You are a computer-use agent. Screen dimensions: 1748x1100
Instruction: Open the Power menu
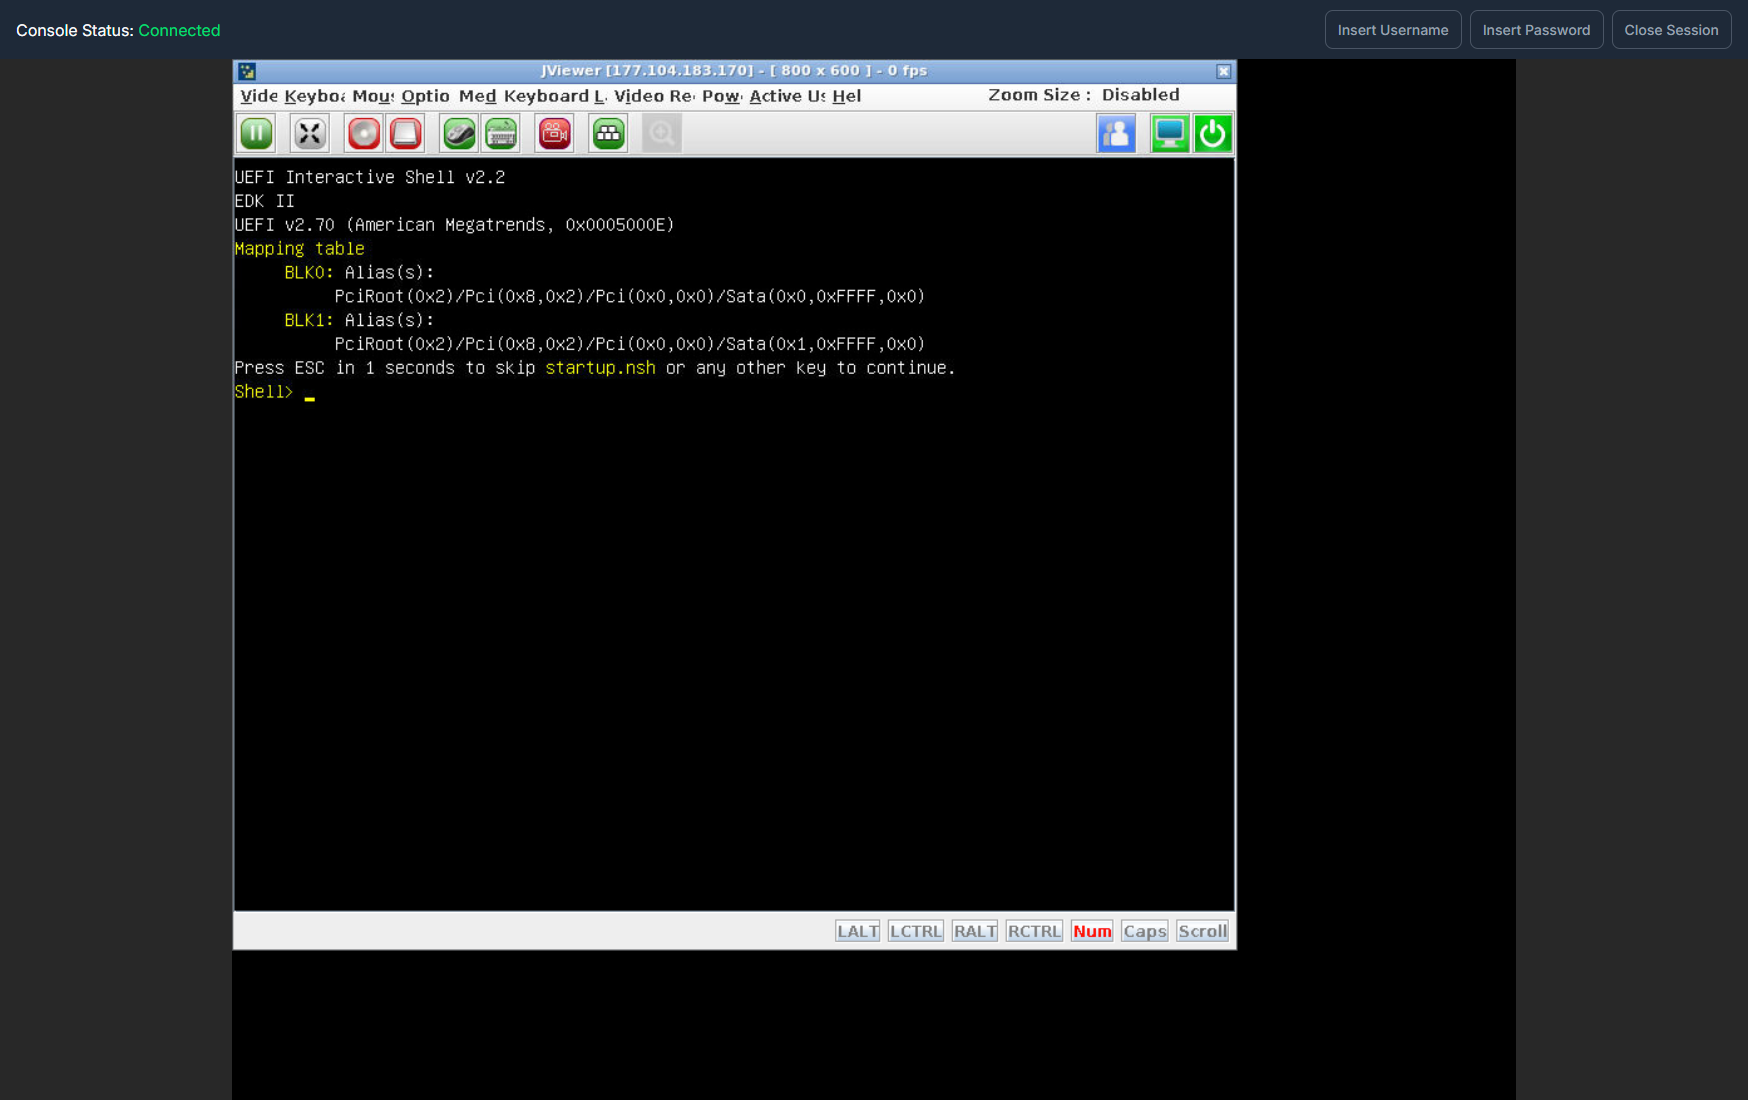pos(721,96)
